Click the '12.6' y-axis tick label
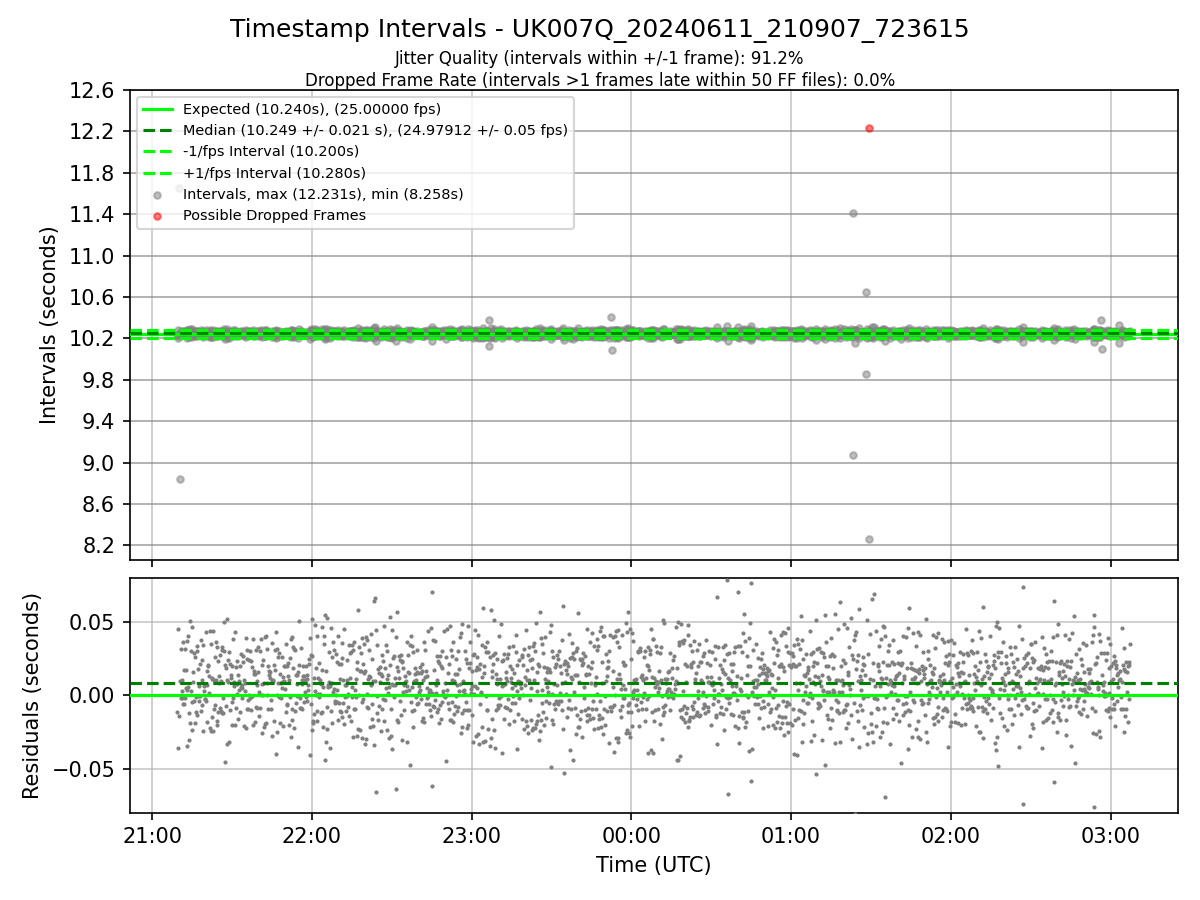1200x900 pixels. tap(93, 90)
